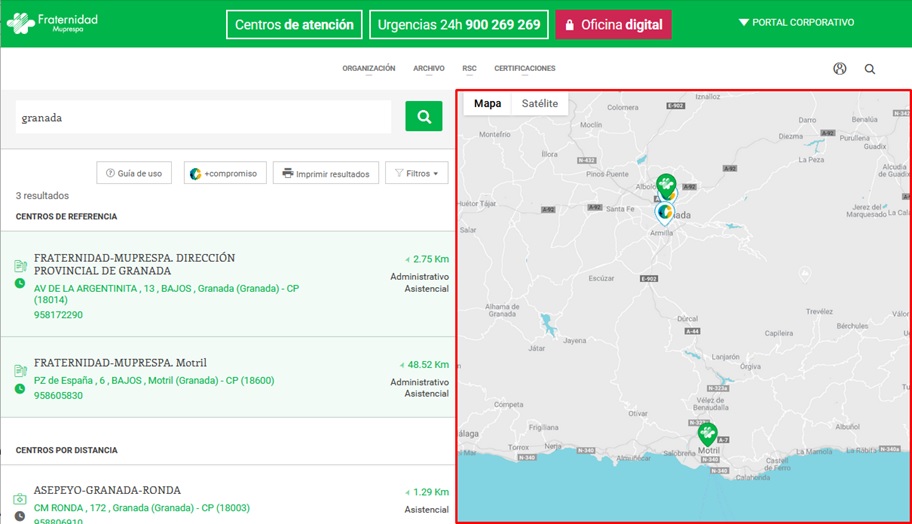Click the CENTROS DE REFERENCIA heading
The height and width of the screenshot is (524, 912).
coord(66,216)
